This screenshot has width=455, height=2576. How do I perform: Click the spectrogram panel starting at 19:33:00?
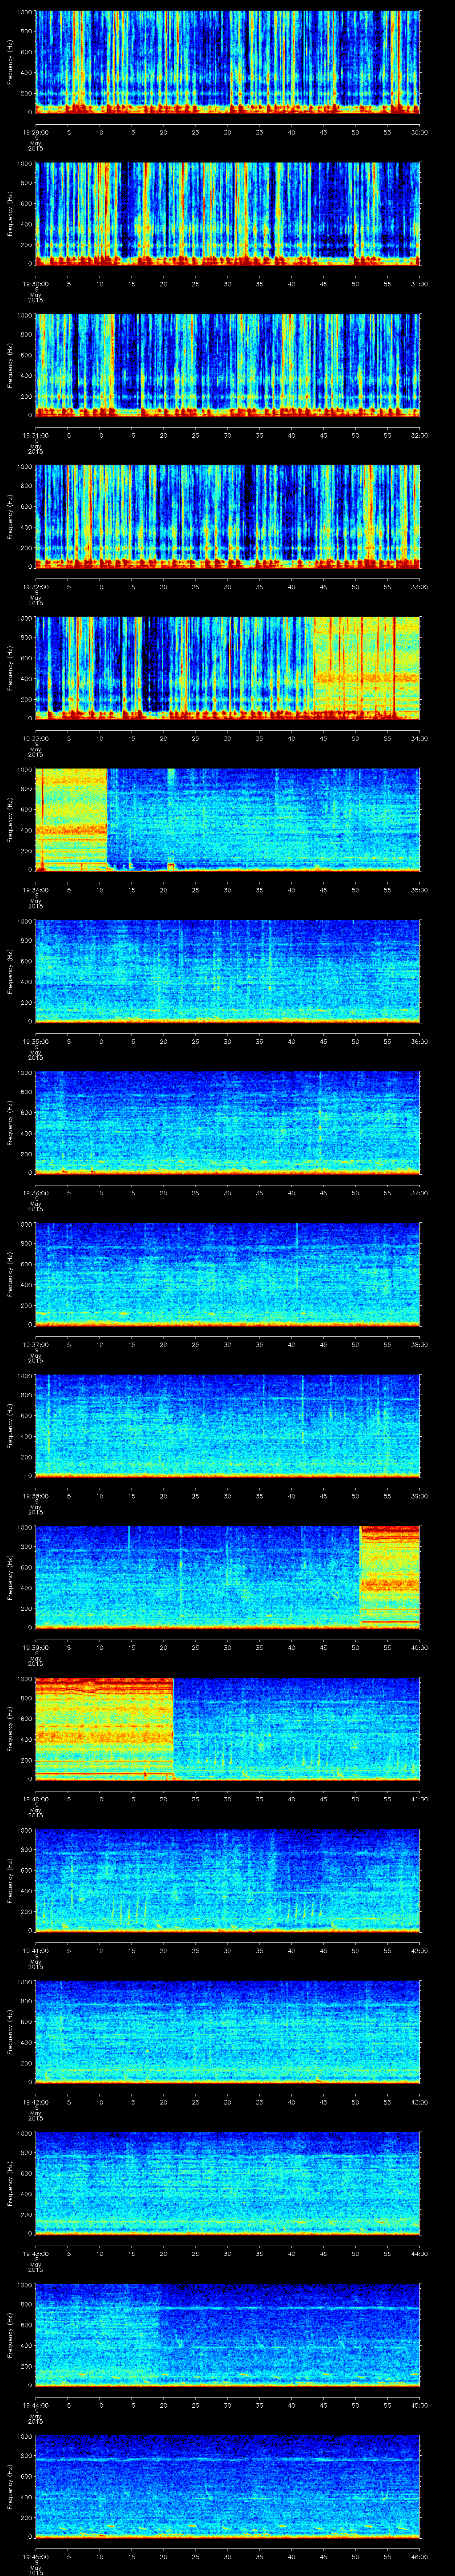click(228, 668)
